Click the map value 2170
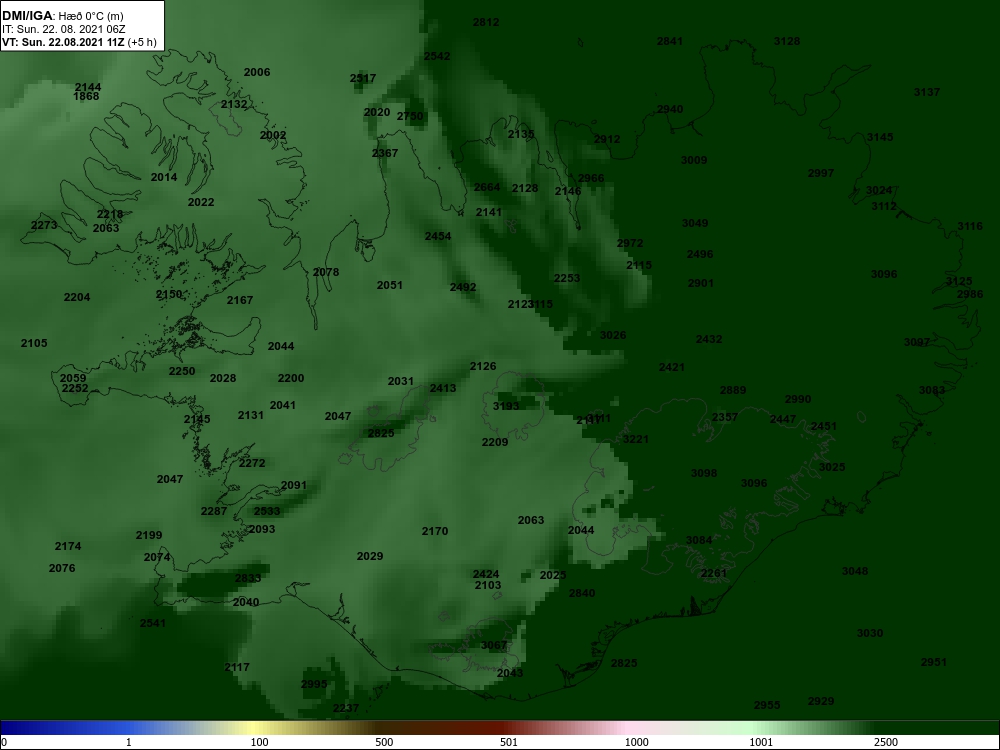 [435, 531]
